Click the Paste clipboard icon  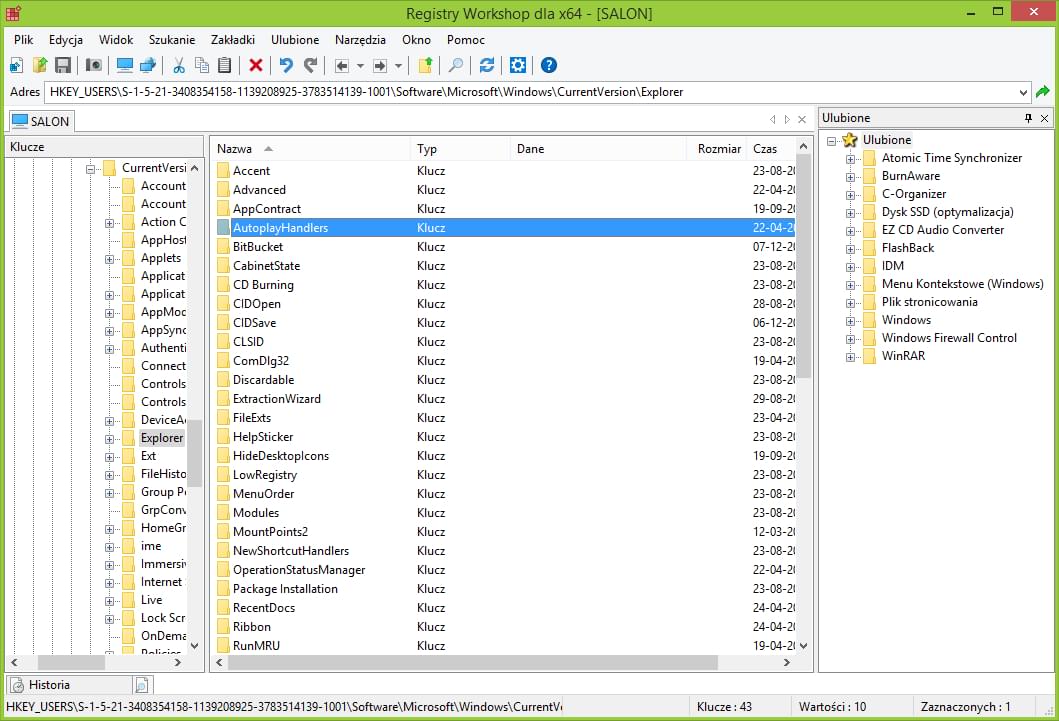pyautogui.click(x=225, y=66)
